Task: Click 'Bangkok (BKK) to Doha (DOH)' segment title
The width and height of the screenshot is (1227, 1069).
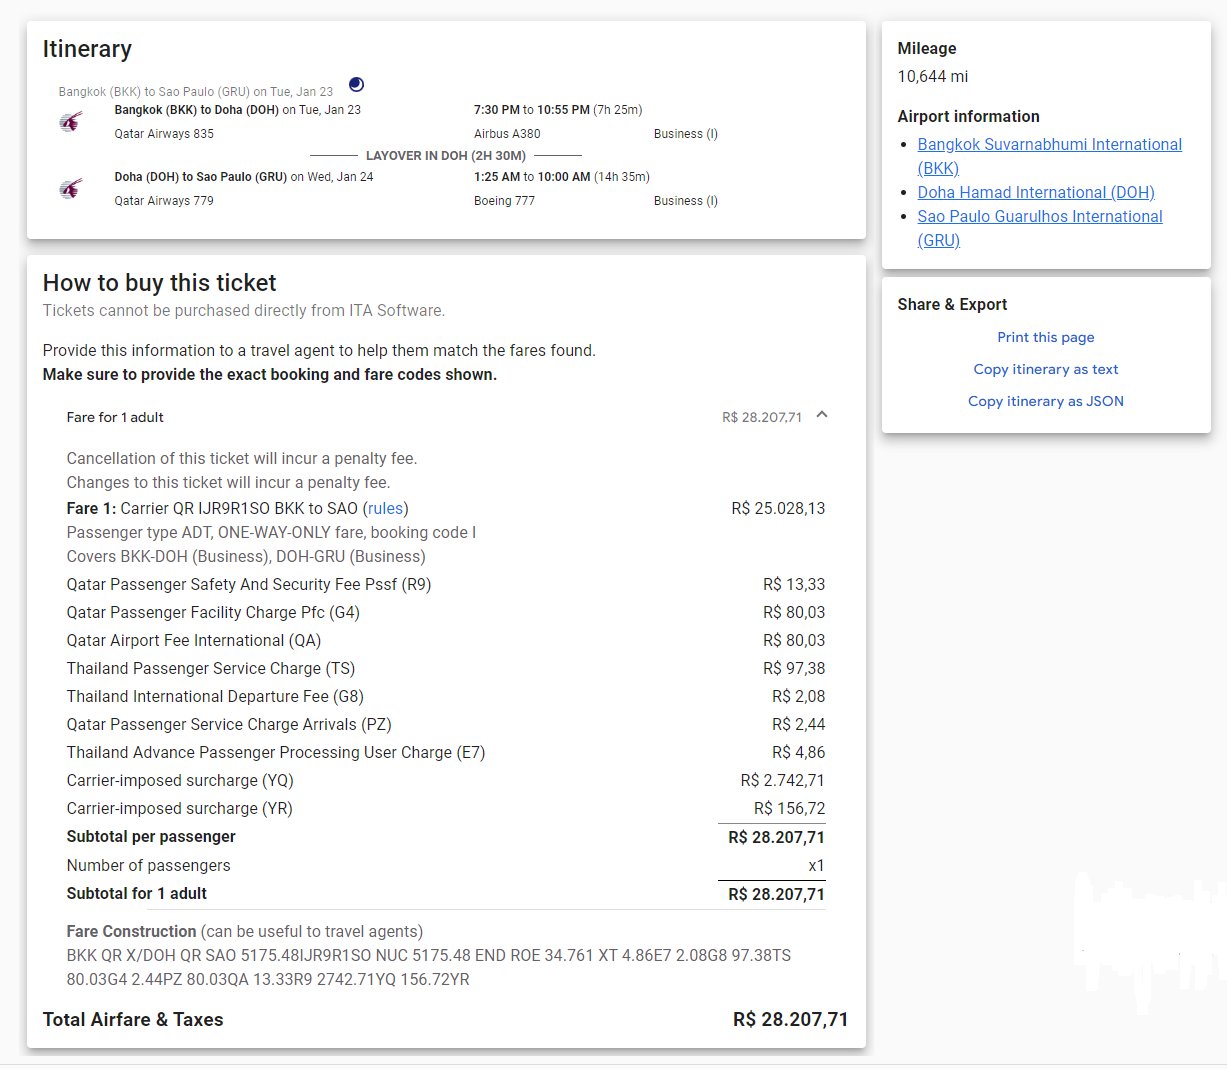Action: coord(197,110)
